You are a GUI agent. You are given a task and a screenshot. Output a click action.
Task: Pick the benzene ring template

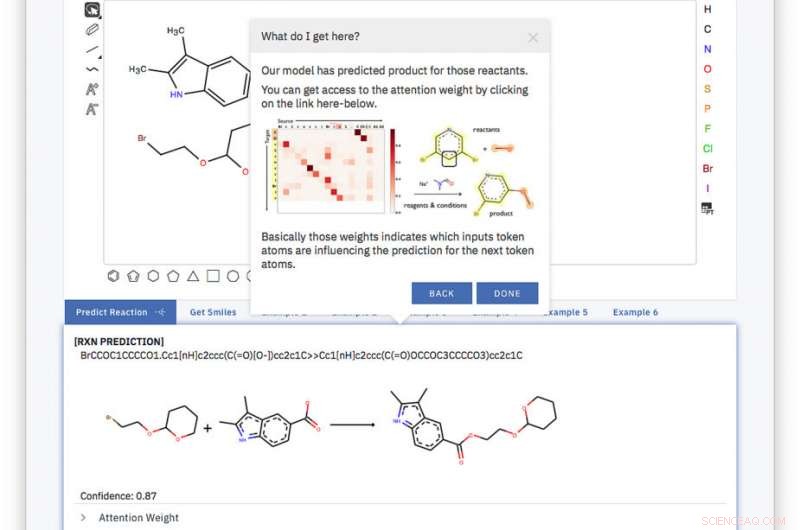click(x=113, y=276)
